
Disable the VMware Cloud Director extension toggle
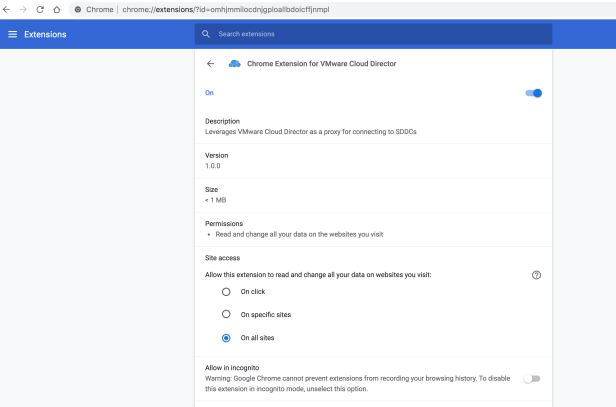(x=533, y=93)
